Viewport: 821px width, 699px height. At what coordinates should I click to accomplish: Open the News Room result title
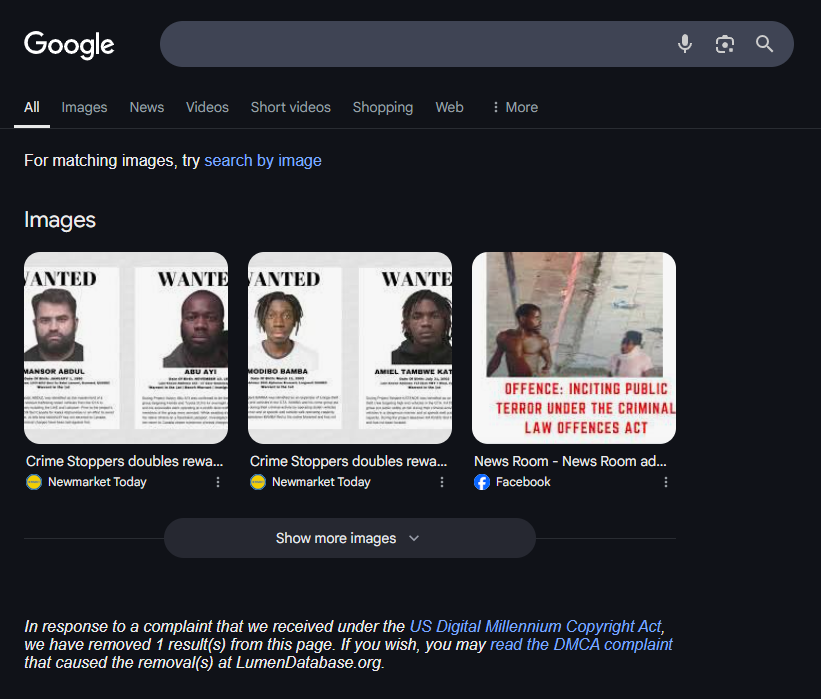[x=570, y=461]
